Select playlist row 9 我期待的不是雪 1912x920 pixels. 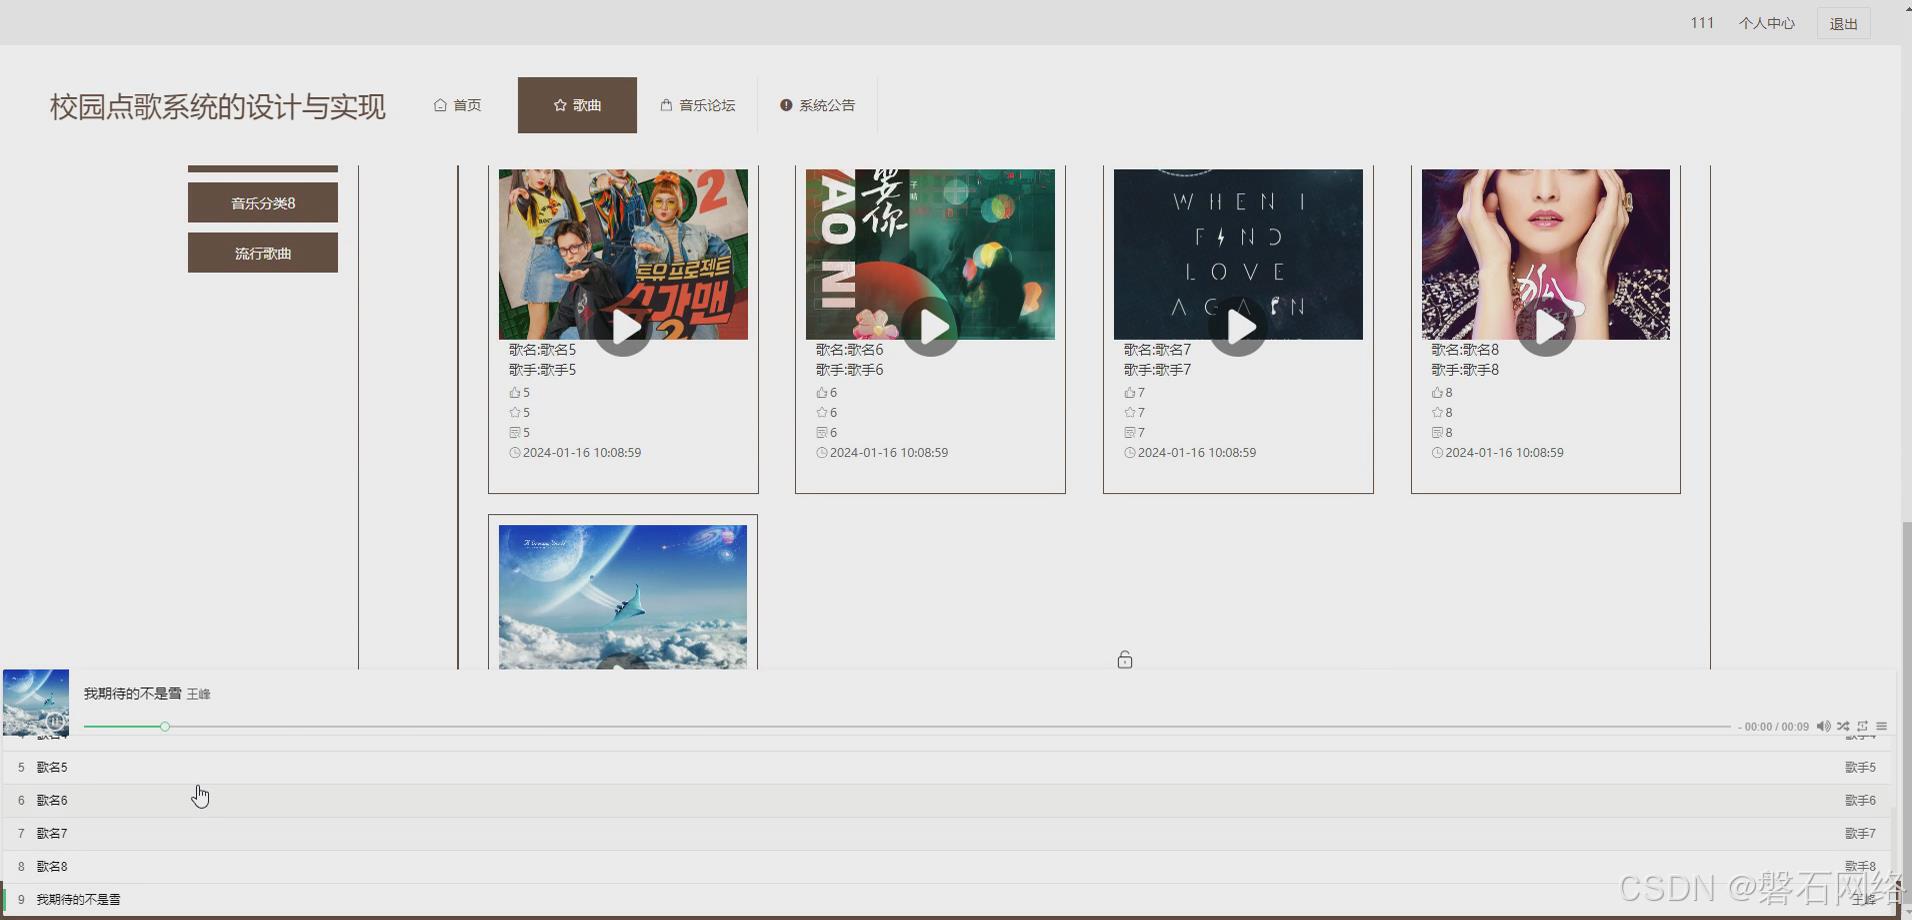(947, 899)
